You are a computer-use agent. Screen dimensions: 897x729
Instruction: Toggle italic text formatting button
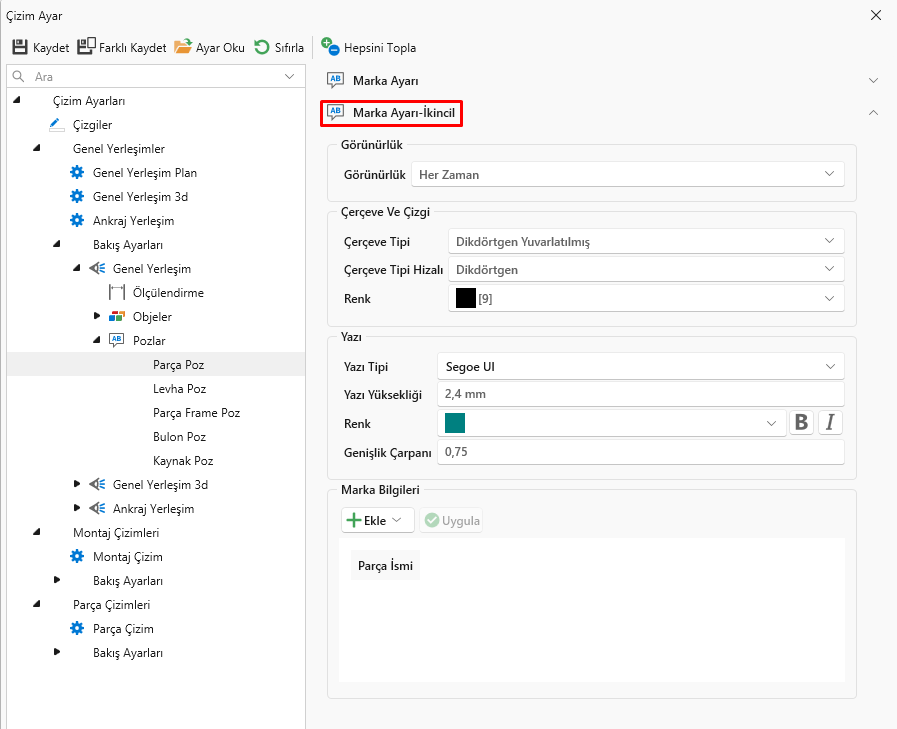click(x=830, y=423)
